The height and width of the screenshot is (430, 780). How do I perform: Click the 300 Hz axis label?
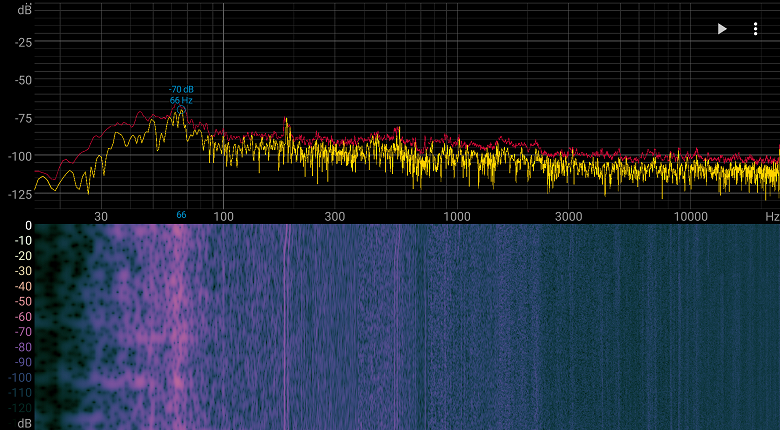click(x=335, y=216)
